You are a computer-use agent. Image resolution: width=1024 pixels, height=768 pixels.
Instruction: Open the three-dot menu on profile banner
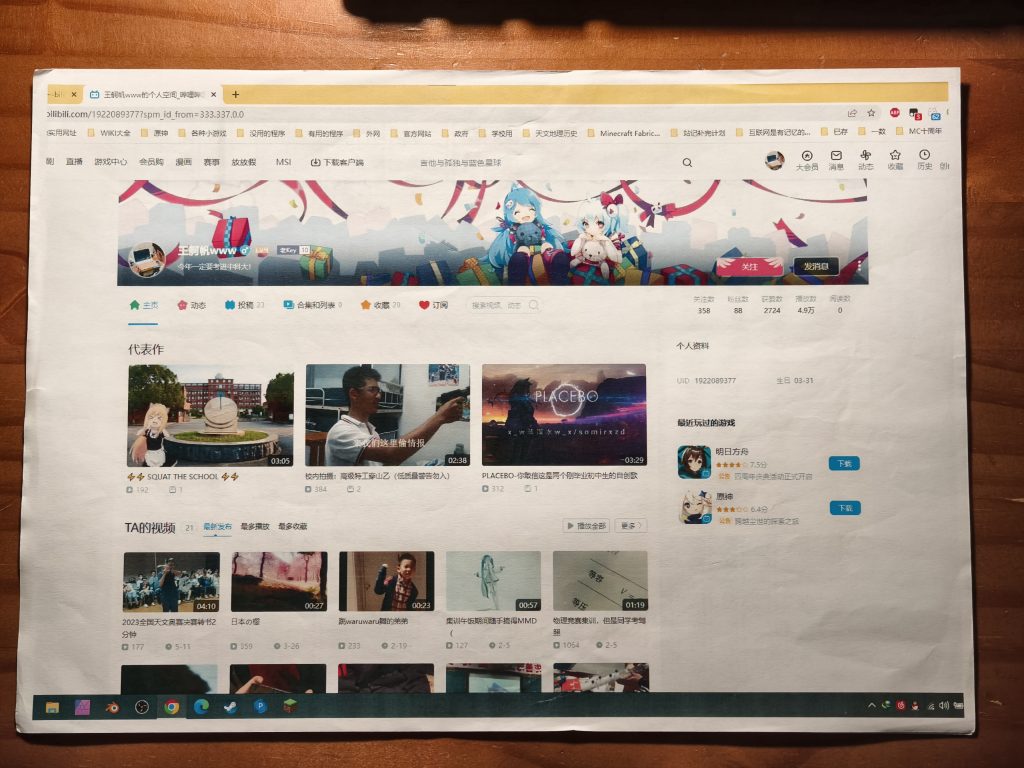858,267
